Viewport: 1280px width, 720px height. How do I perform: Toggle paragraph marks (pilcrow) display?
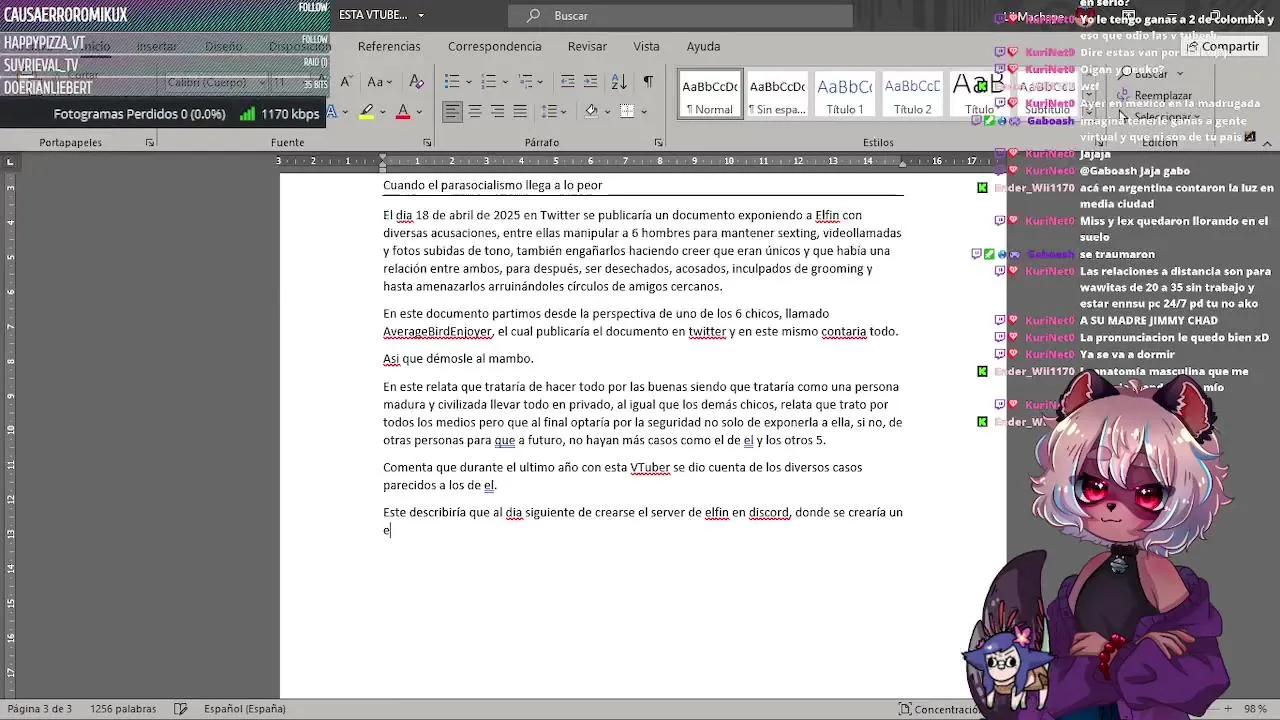click(x=648, y=82)
